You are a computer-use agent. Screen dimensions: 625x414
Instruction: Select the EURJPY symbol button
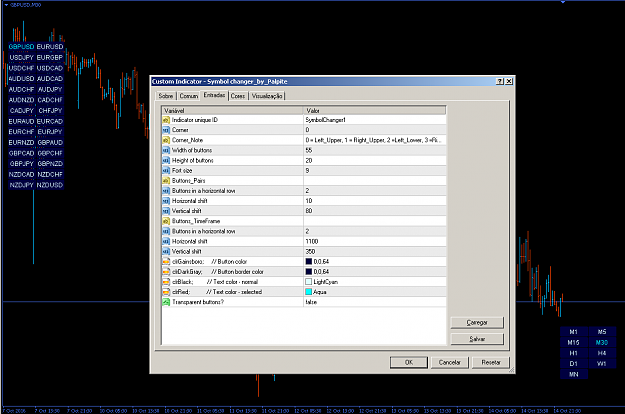click(x=50, y=131)
